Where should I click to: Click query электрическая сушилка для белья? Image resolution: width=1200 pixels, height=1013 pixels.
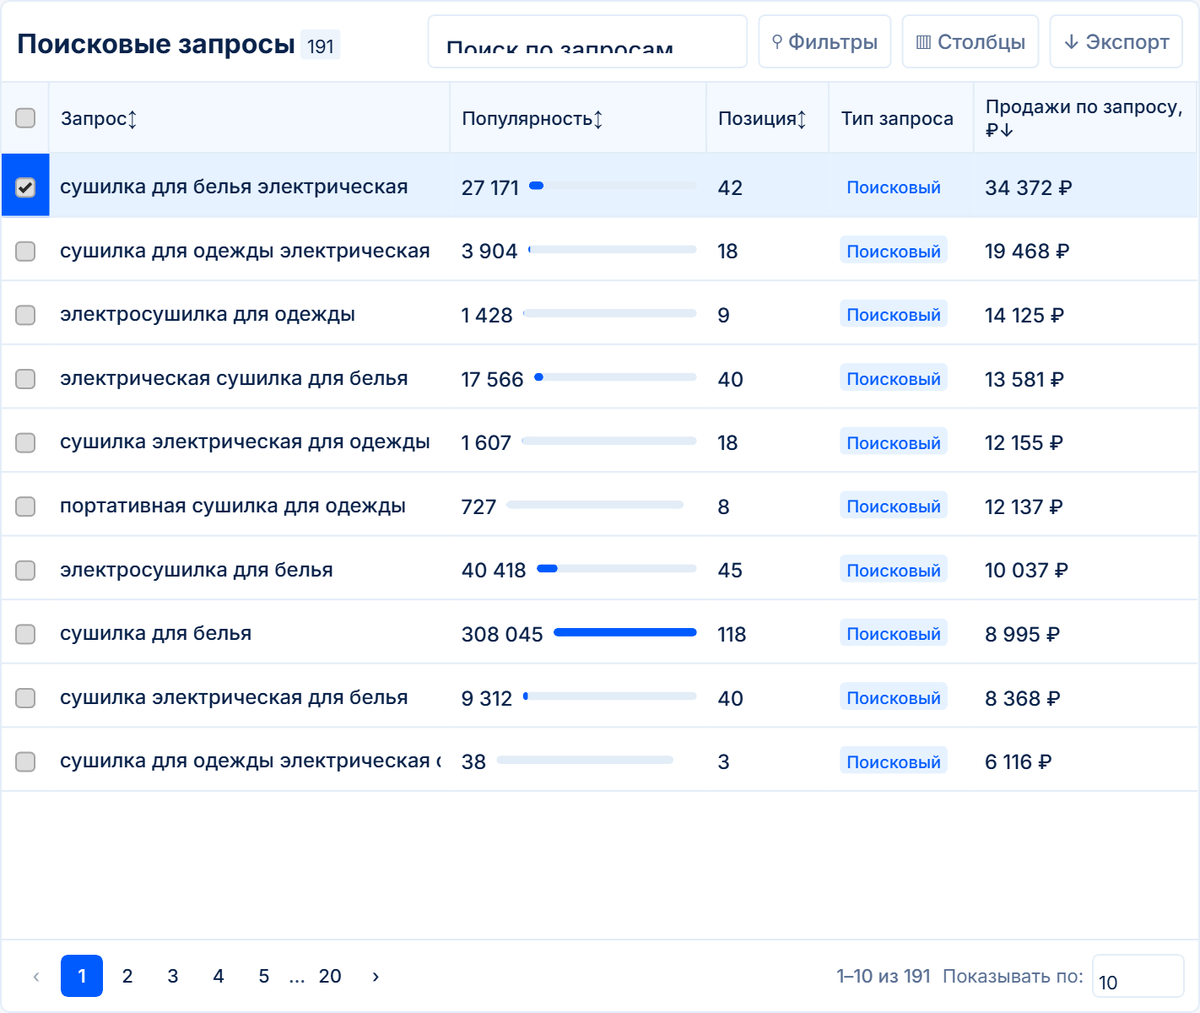(x=234, y=379)
